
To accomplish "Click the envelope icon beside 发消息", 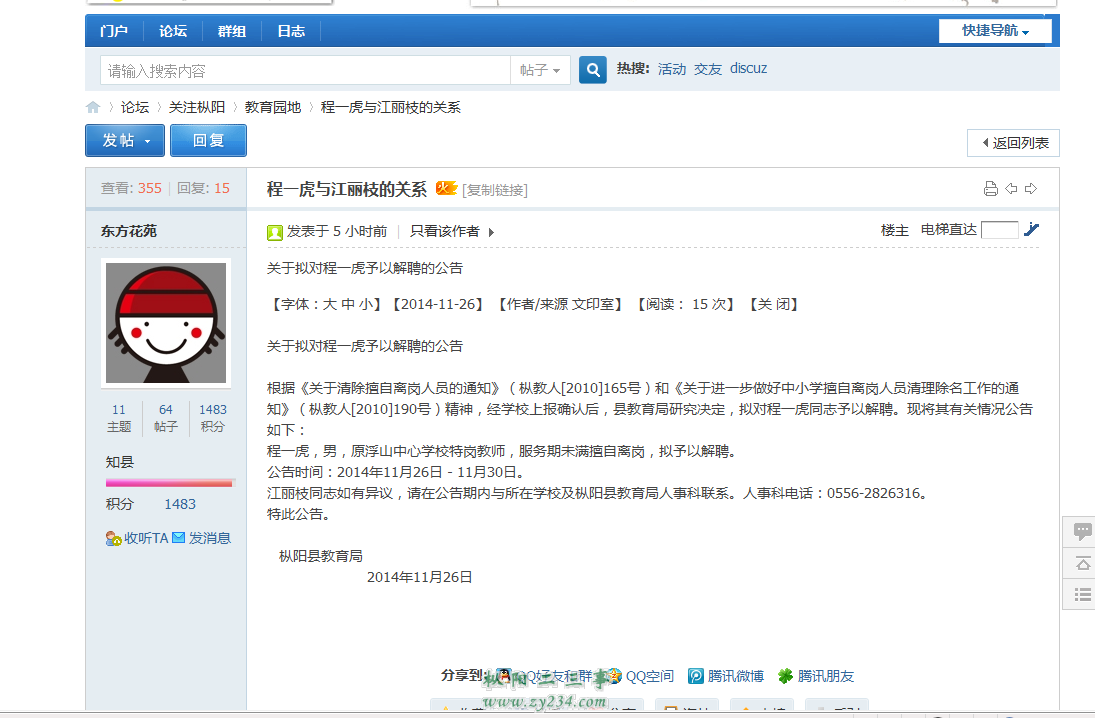I will point(178,538).
